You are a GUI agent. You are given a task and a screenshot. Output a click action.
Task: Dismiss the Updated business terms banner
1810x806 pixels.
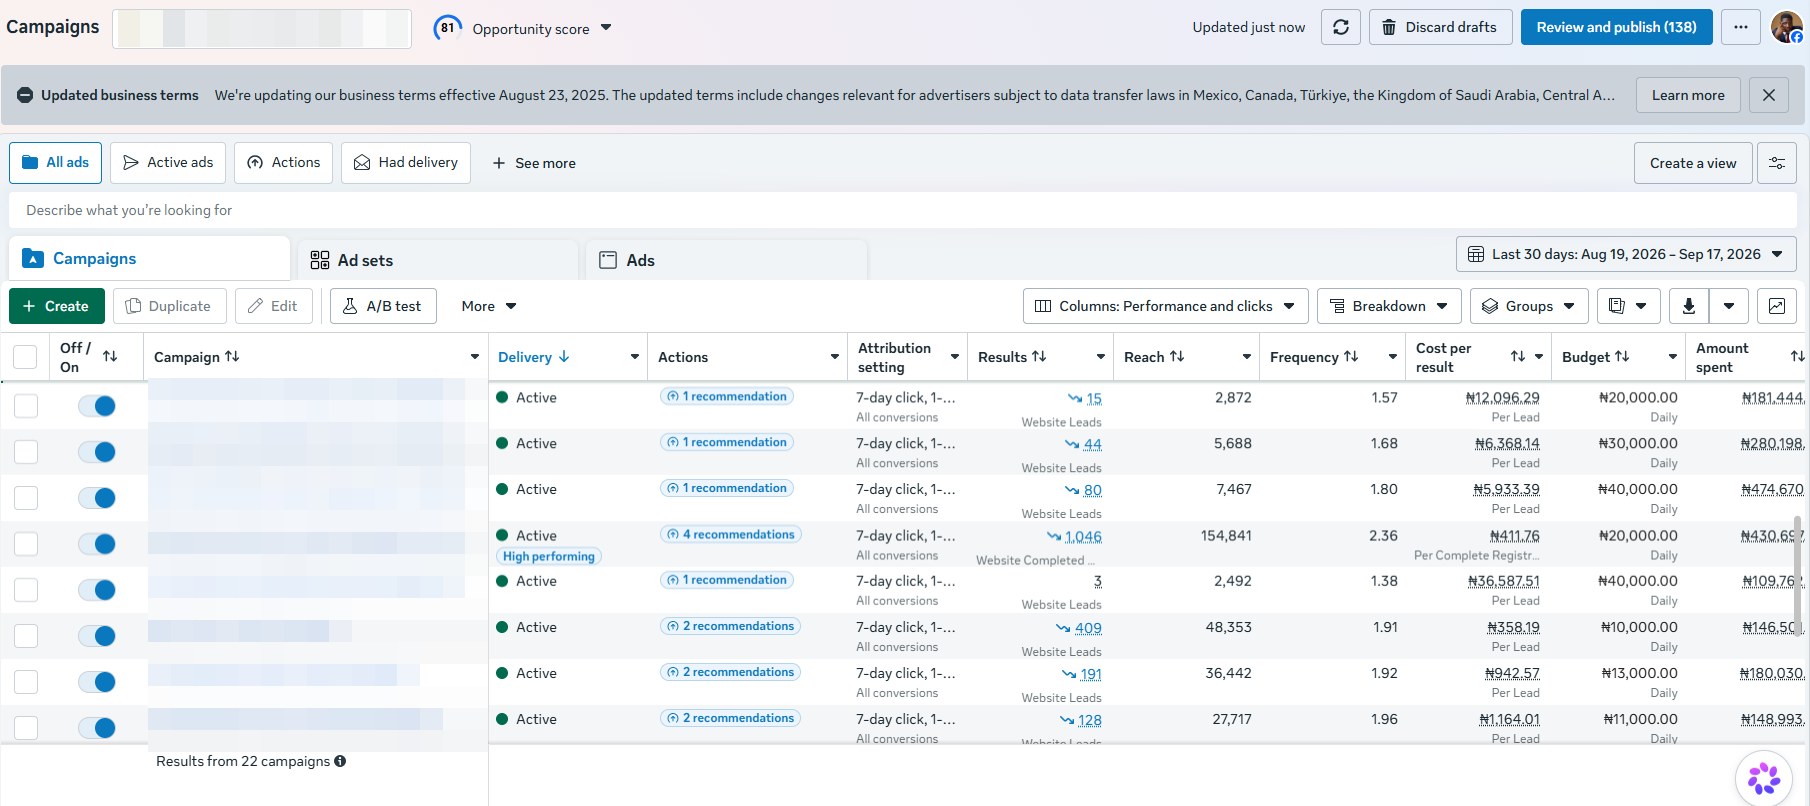(x=1769, y=95)
